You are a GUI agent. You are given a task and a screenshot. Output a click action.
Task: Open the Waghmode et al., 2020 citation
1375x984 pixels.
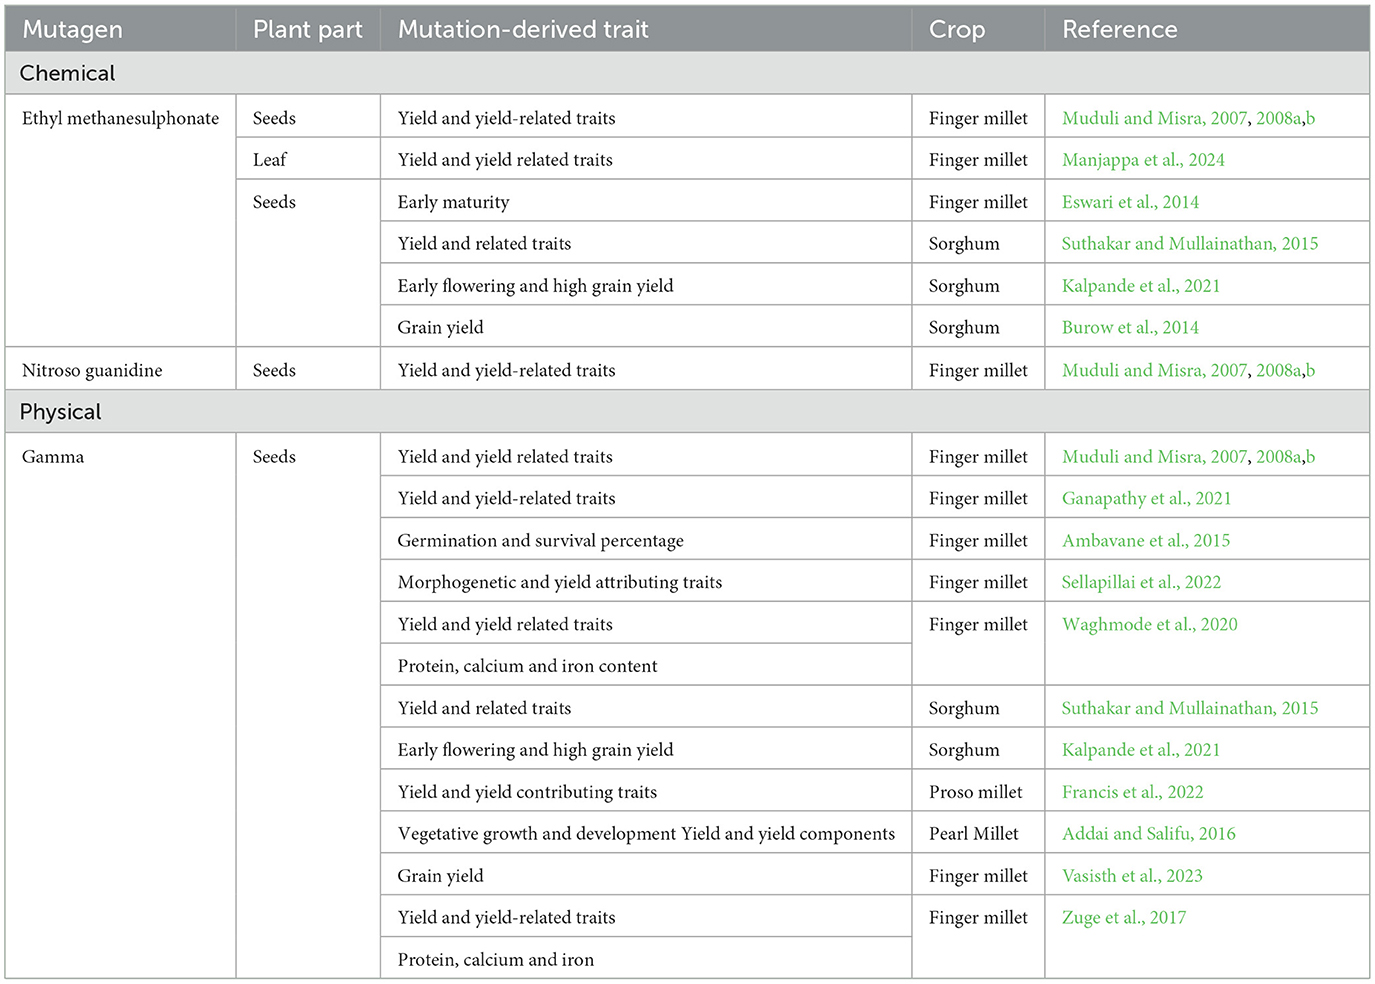[x=1149, y=624]
